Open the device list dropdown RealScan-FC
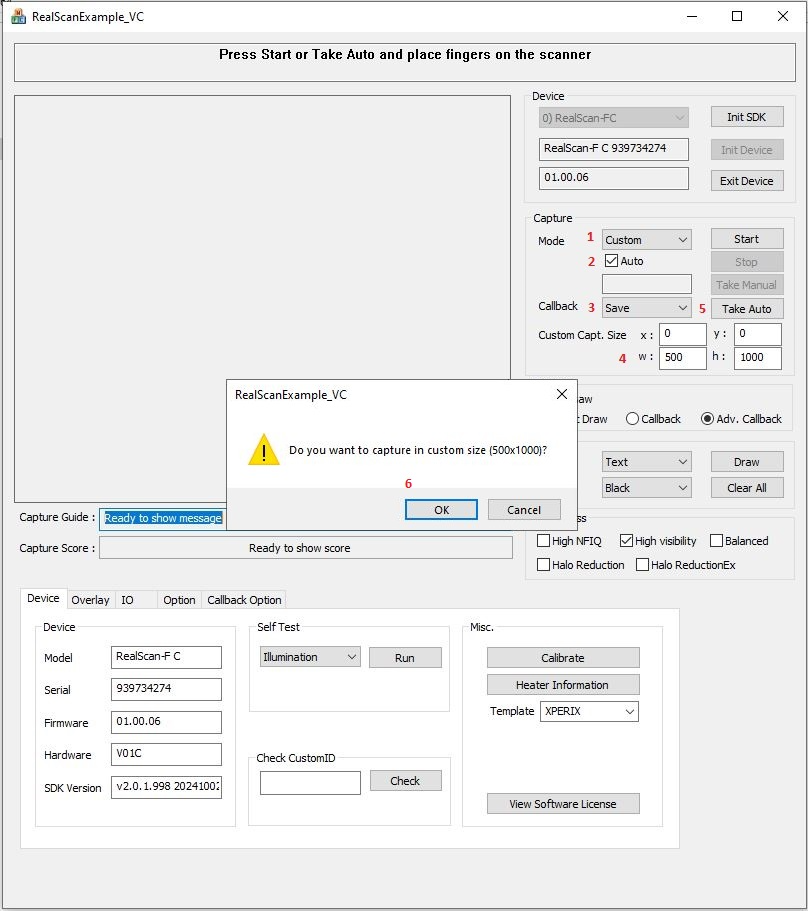Screen dimensions: 808x911 pos(613,117)
